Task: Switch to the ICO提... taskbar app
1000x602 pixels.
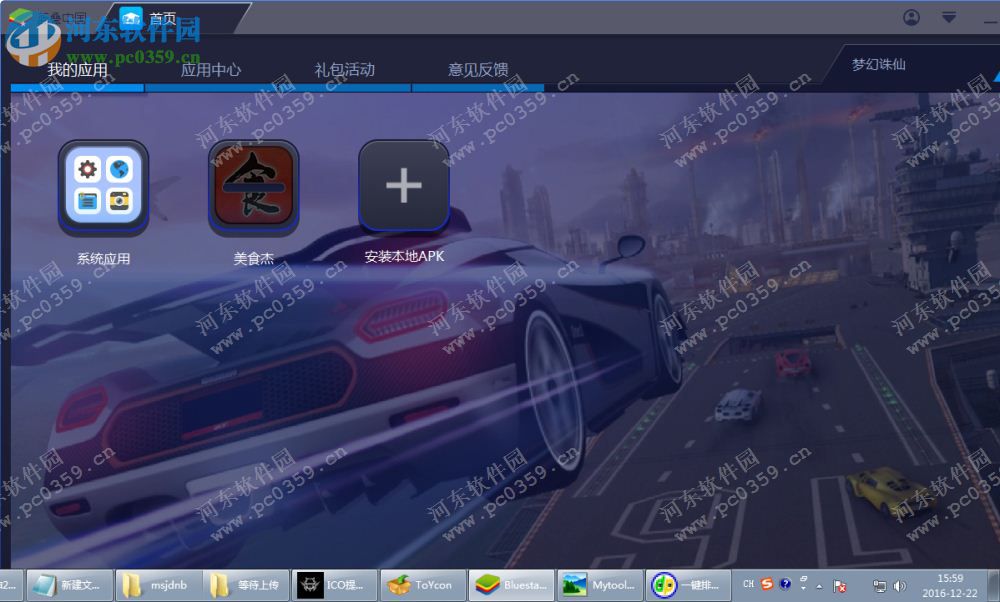Action: (335, 585)
